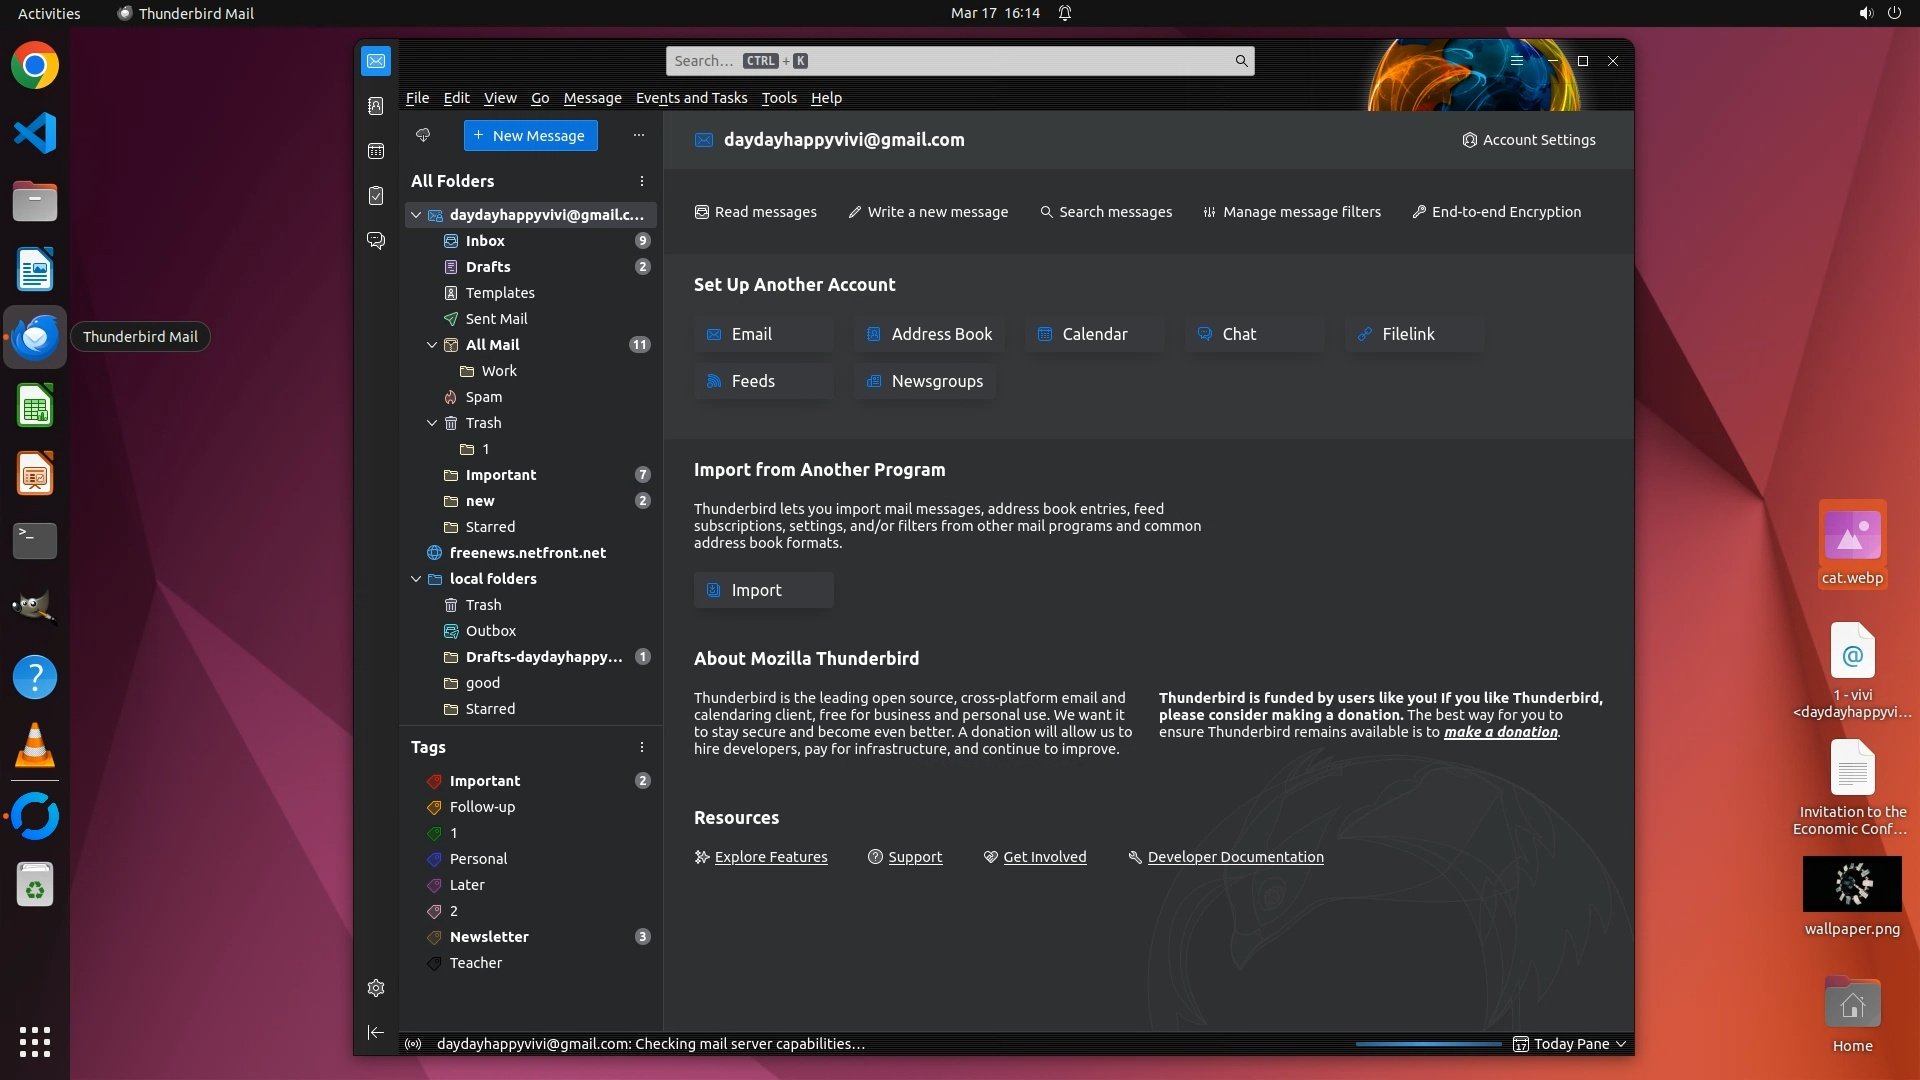Open All Folders pane options menu

point(642,181)
